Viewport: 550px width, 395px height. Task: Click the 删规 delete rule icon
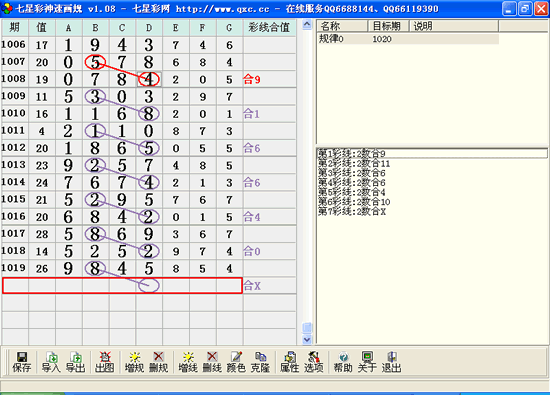pos(159,362)
